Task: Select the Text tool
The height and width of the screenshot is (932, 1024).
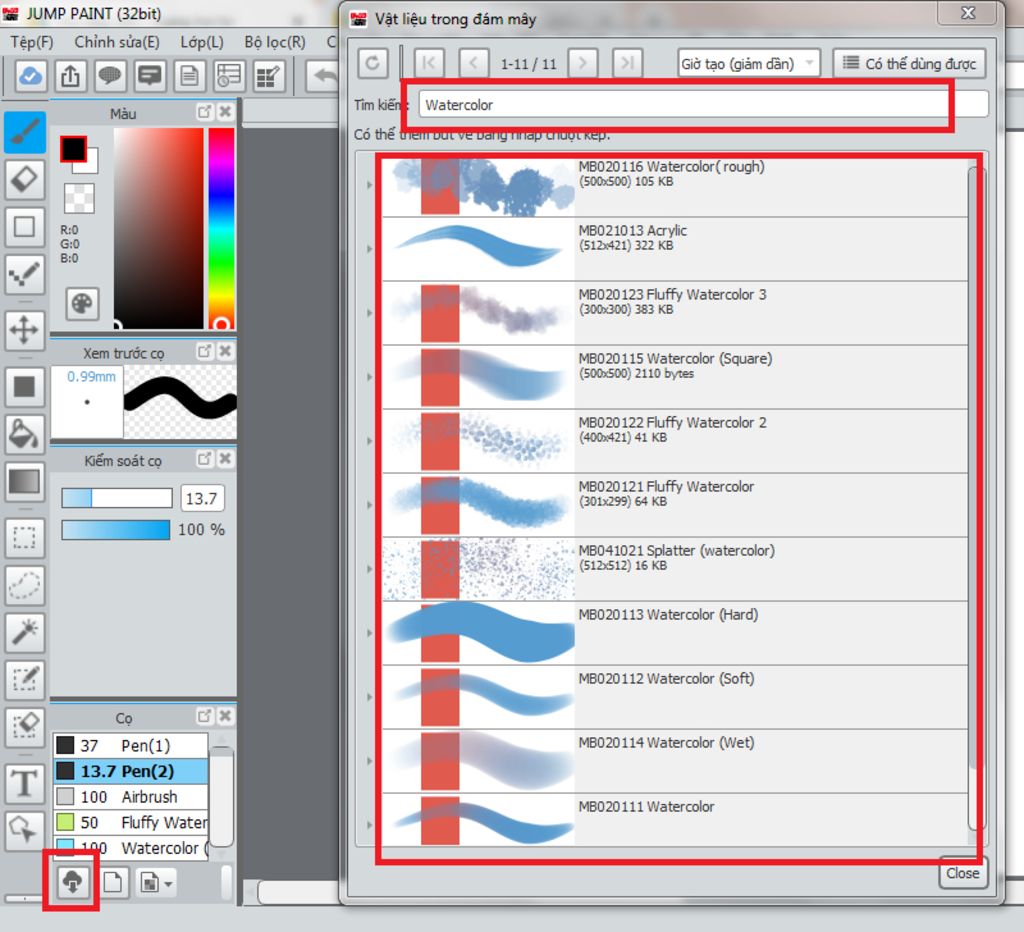Action: 24,783
